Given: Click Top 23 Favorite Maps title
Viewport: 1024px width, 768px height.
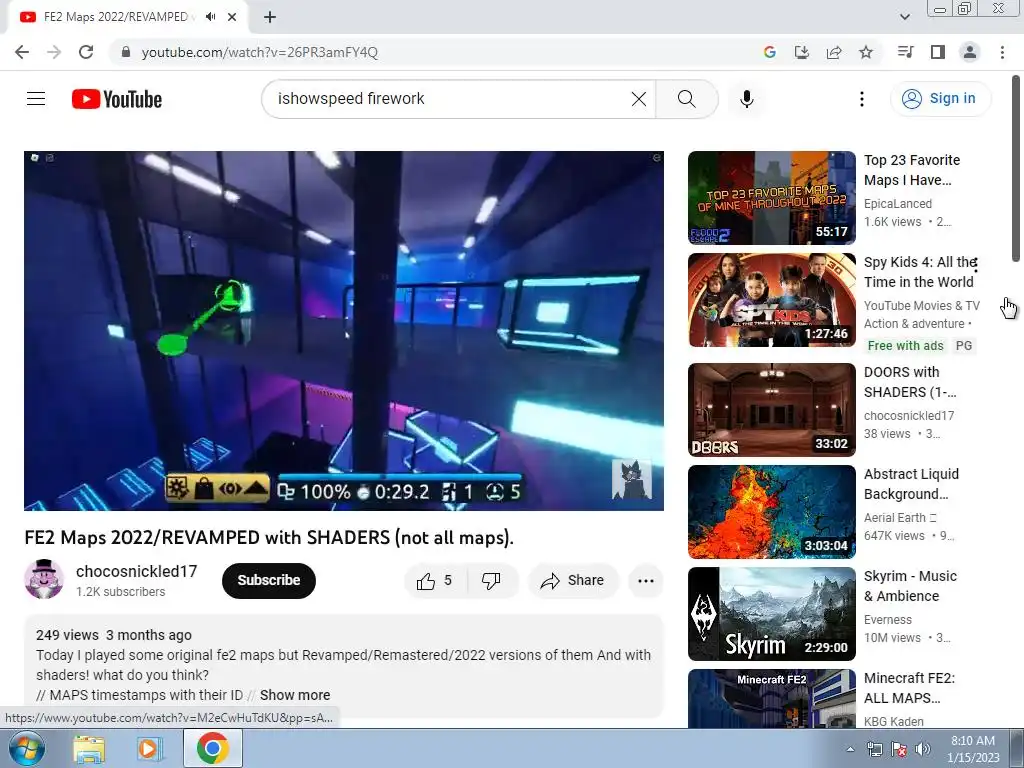Looking at the screenshot, I should click(x=912, y=170).
